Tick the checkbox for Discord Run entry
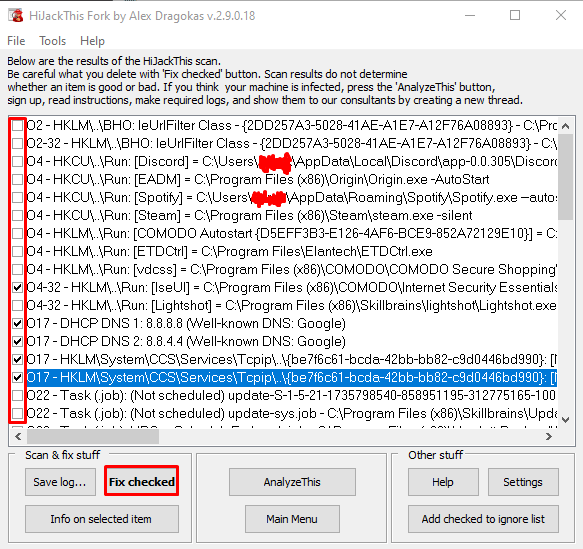 17,162
